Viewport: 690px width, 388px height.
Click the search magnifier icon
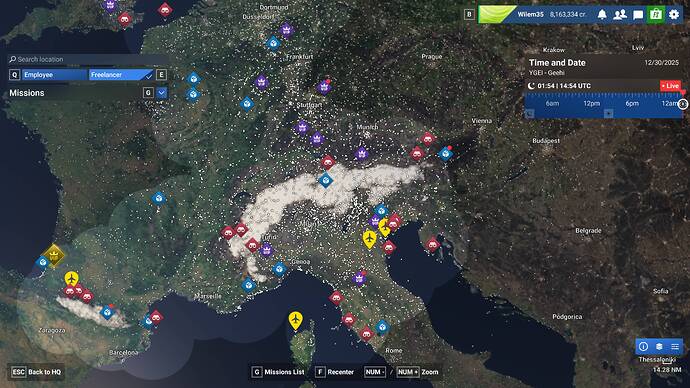pyautogui.click(x=13, y=59)
